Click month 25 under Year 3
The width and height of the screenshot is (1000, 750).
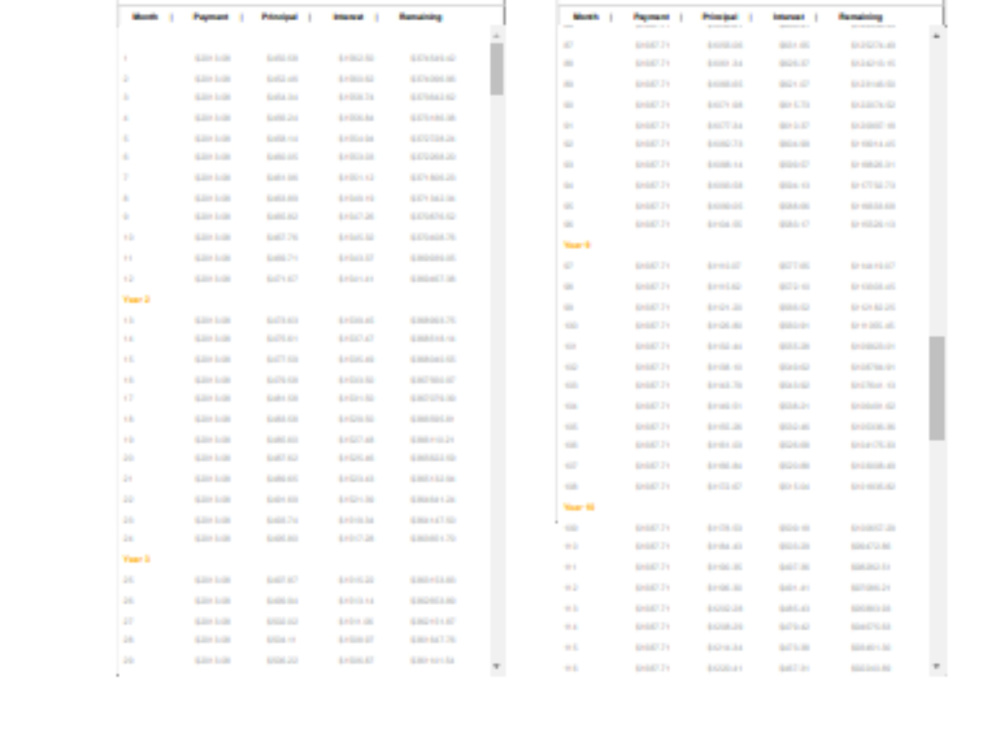(128, 580)
